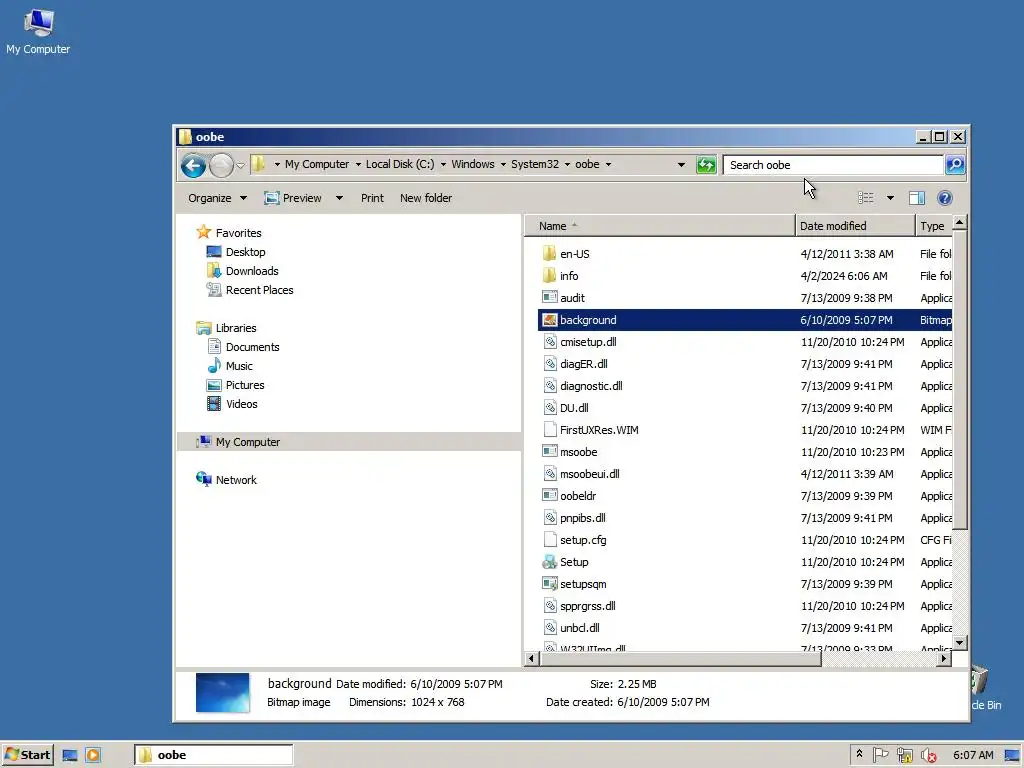Expand the Windows breadcrumb arrow
The width and height of the screenshot is (1024, 768).
(504, 165)
